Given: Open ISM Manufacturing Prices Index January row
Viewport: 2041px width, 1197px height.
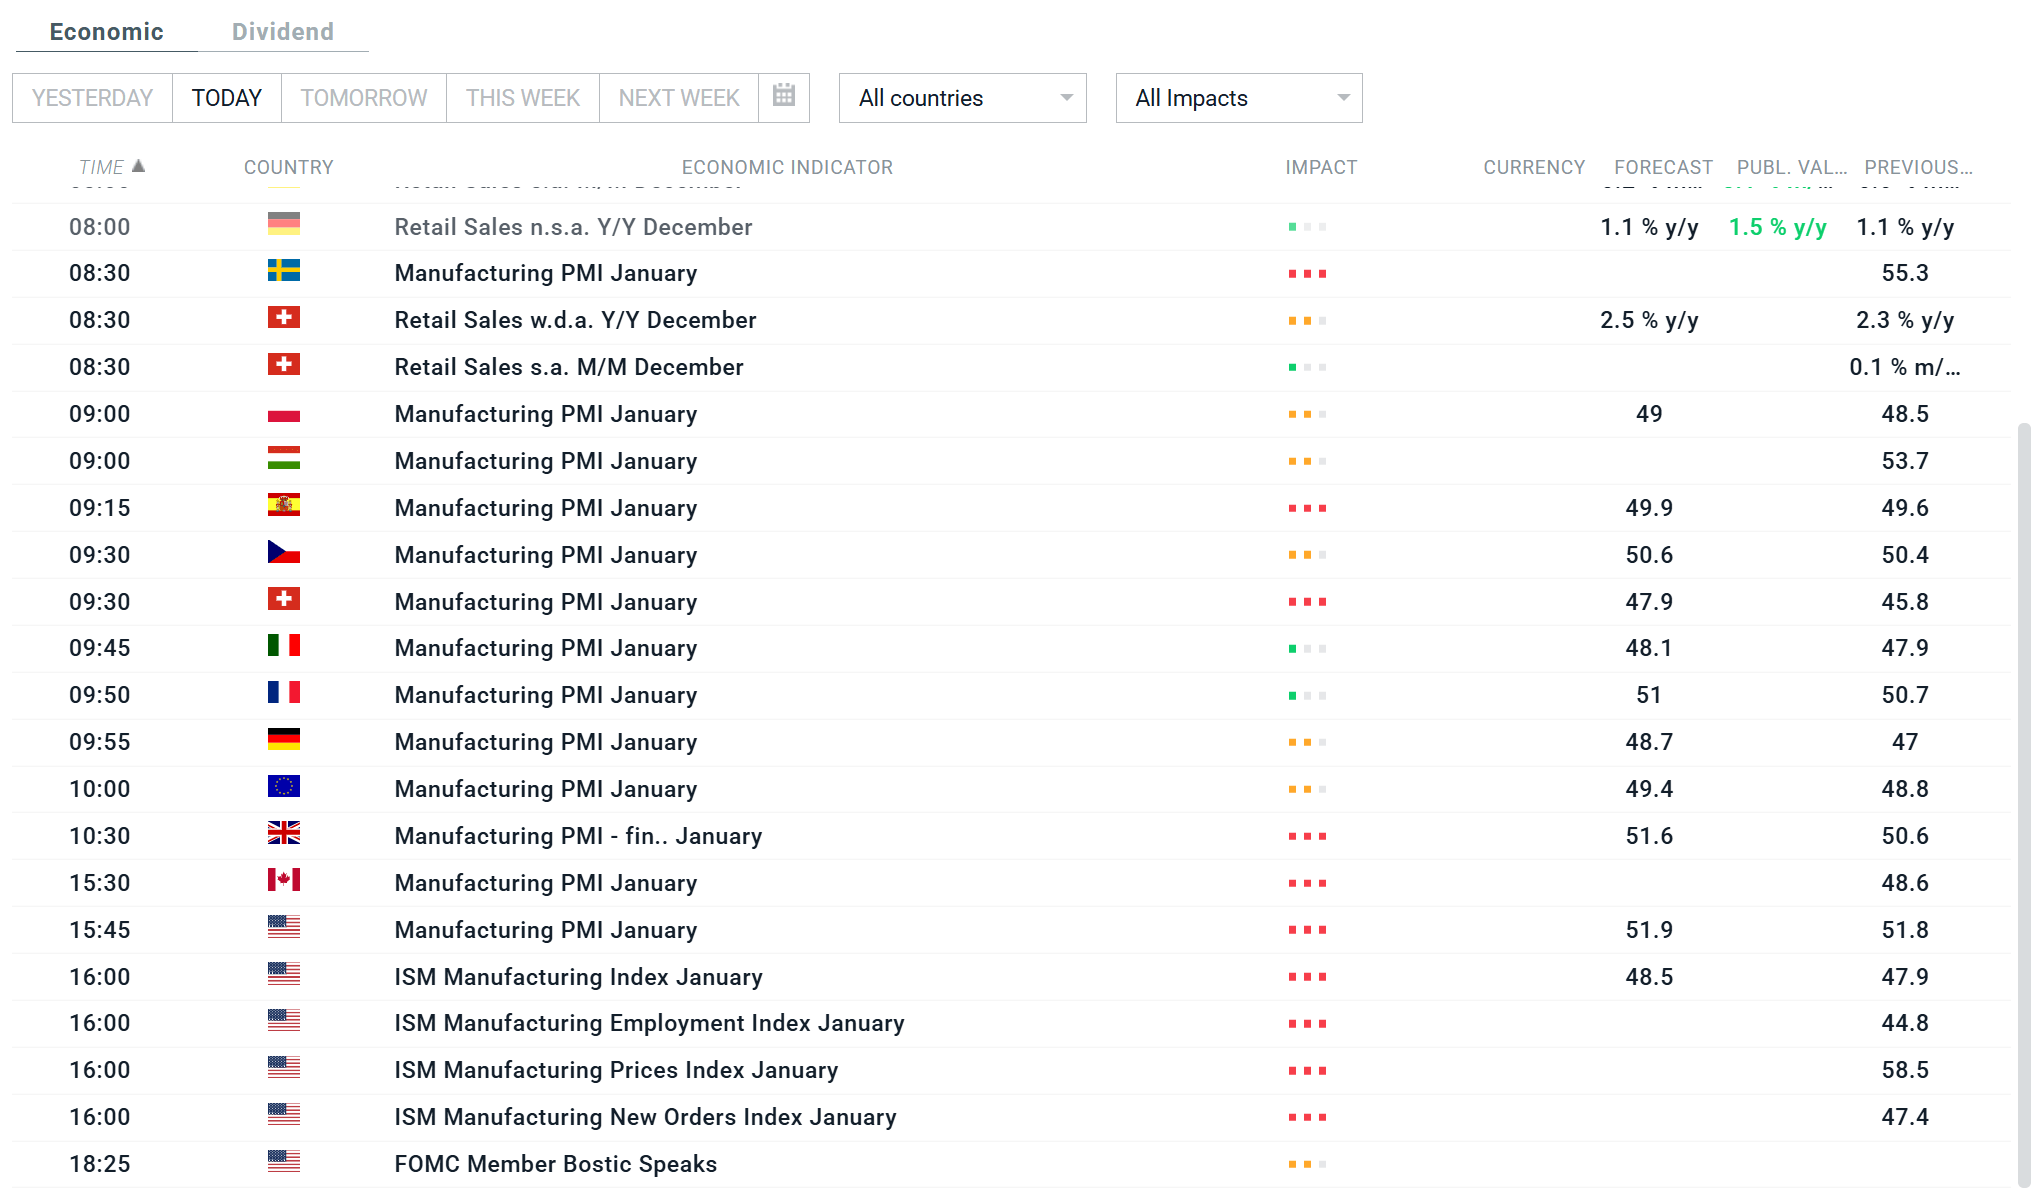Looking at the screenshot, I should coord(616,1070).
